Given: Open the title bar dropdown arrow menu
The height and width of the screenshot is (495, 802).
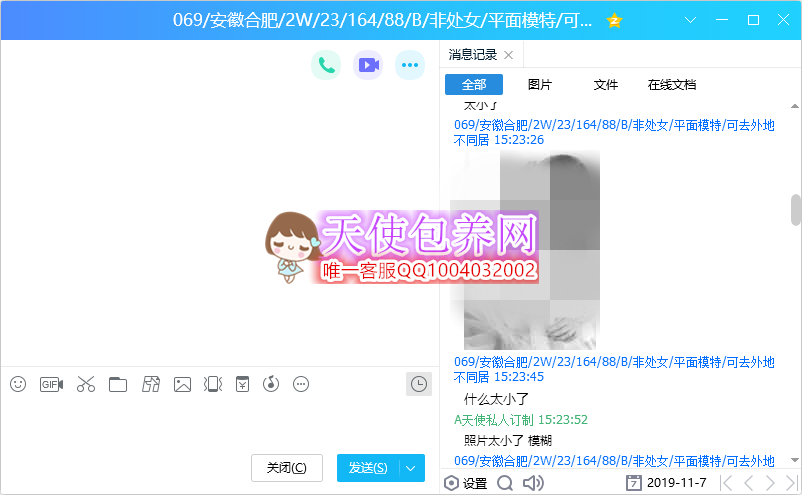Looking at the screenshot, I should coord(690,20).
